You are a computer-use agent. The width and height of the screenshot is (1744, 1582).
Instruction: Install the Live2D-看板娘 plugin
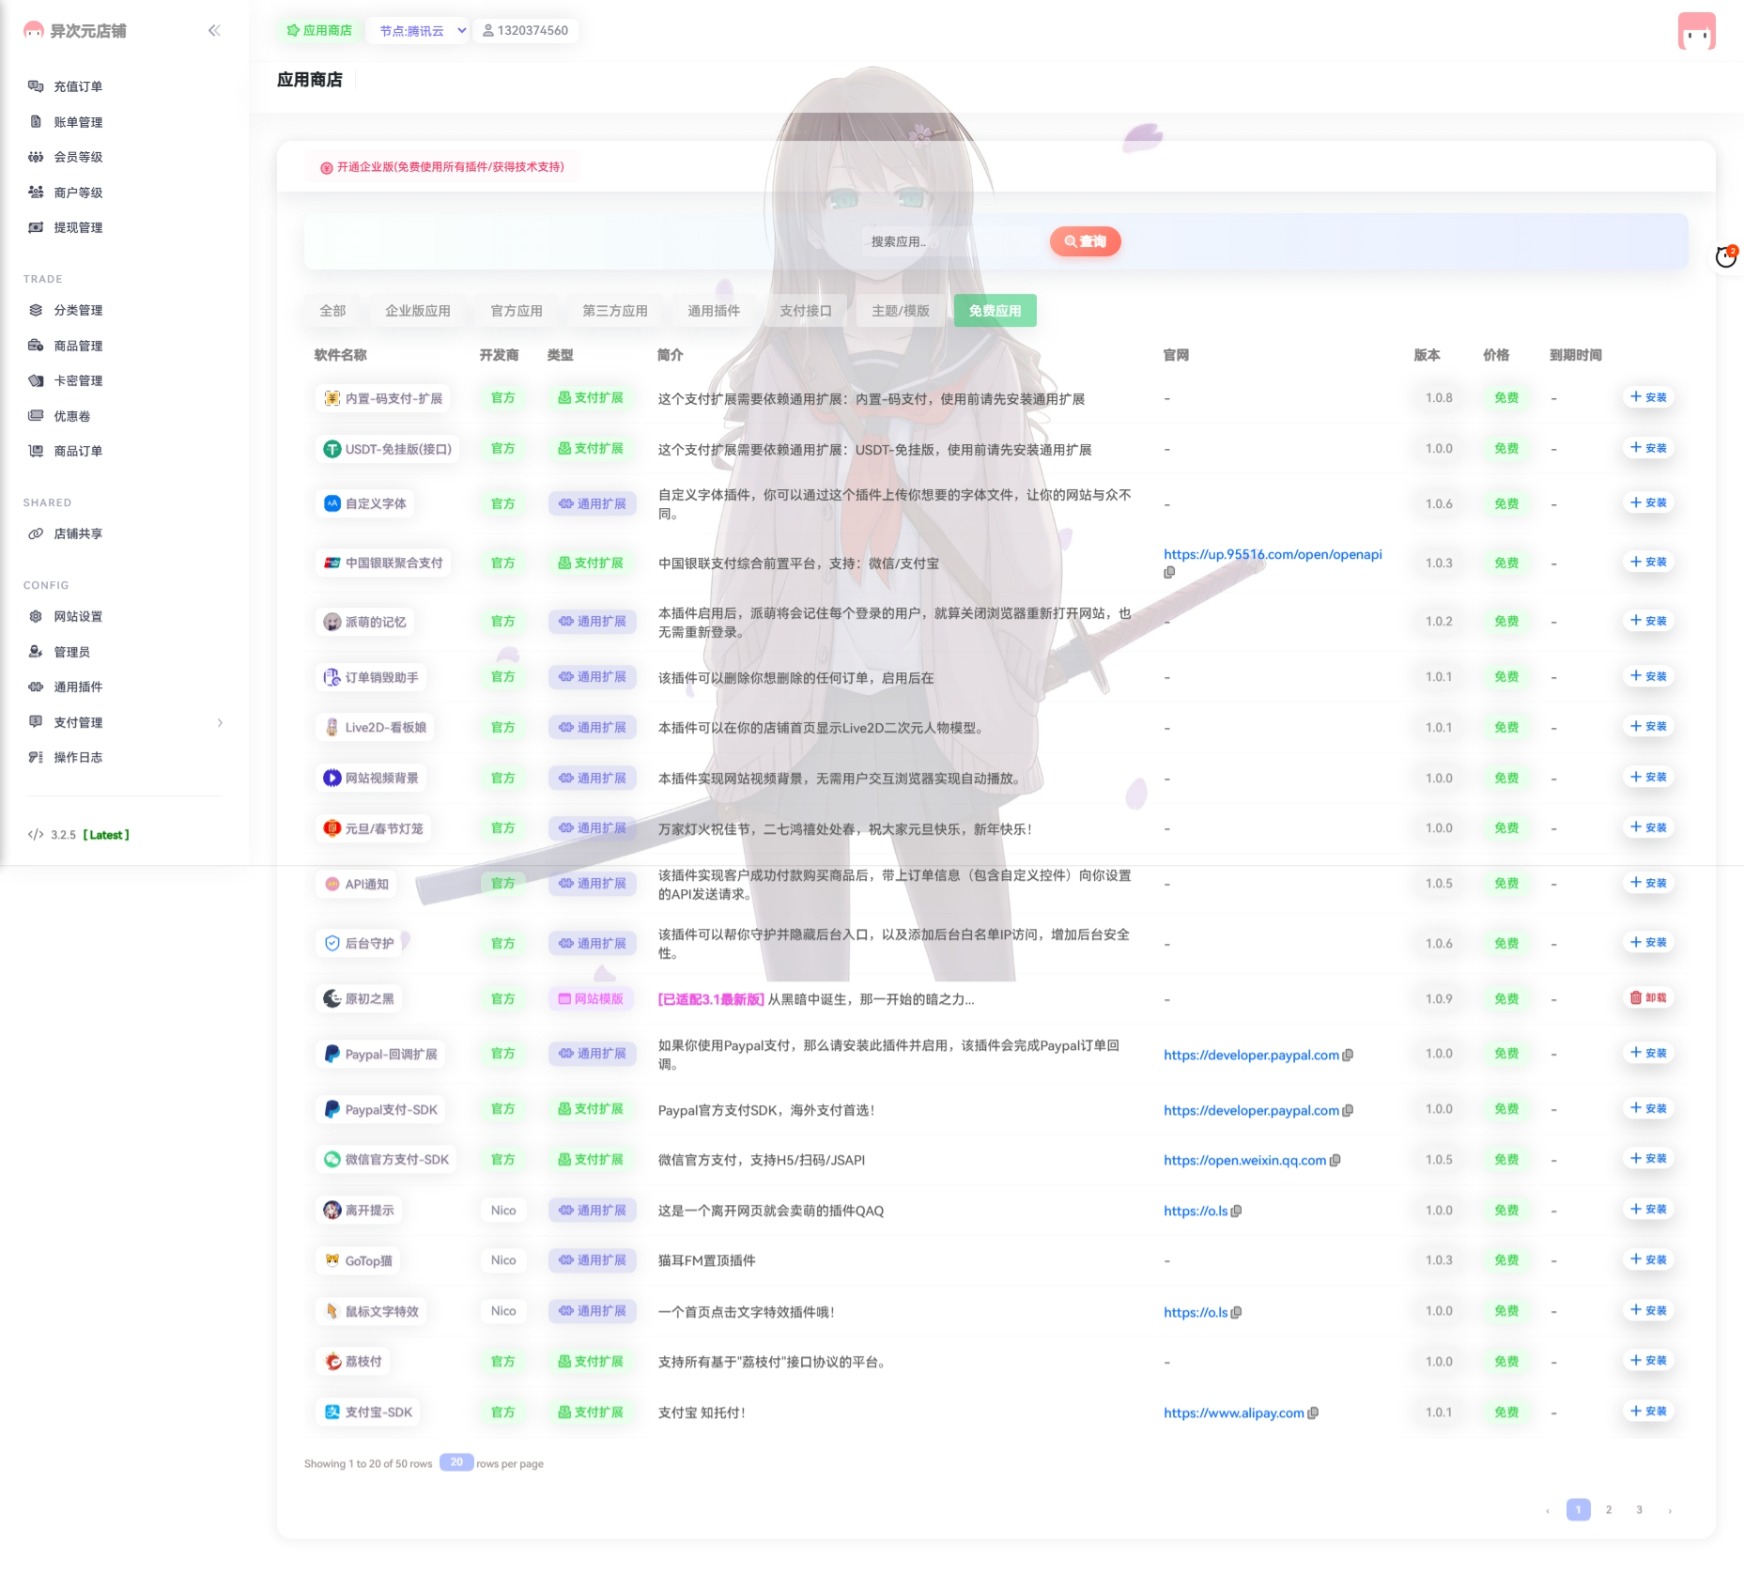click(1647, 727)
